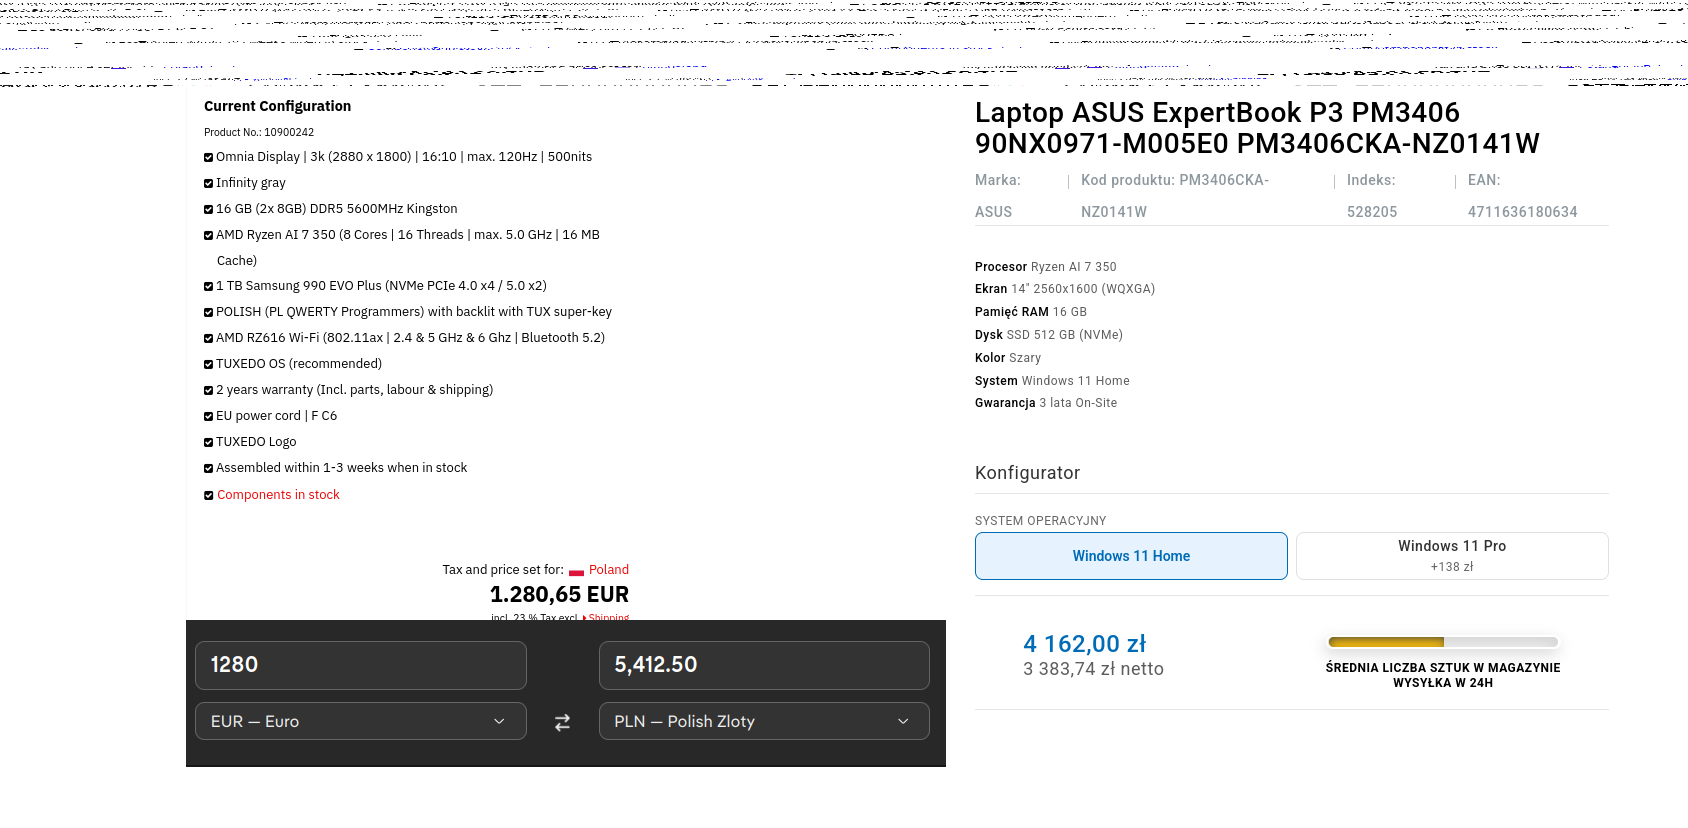1688x828 pixels.
Task: Click check mark beside 16 GB DDR5 Kingston
Action: [x=208, y=209]
